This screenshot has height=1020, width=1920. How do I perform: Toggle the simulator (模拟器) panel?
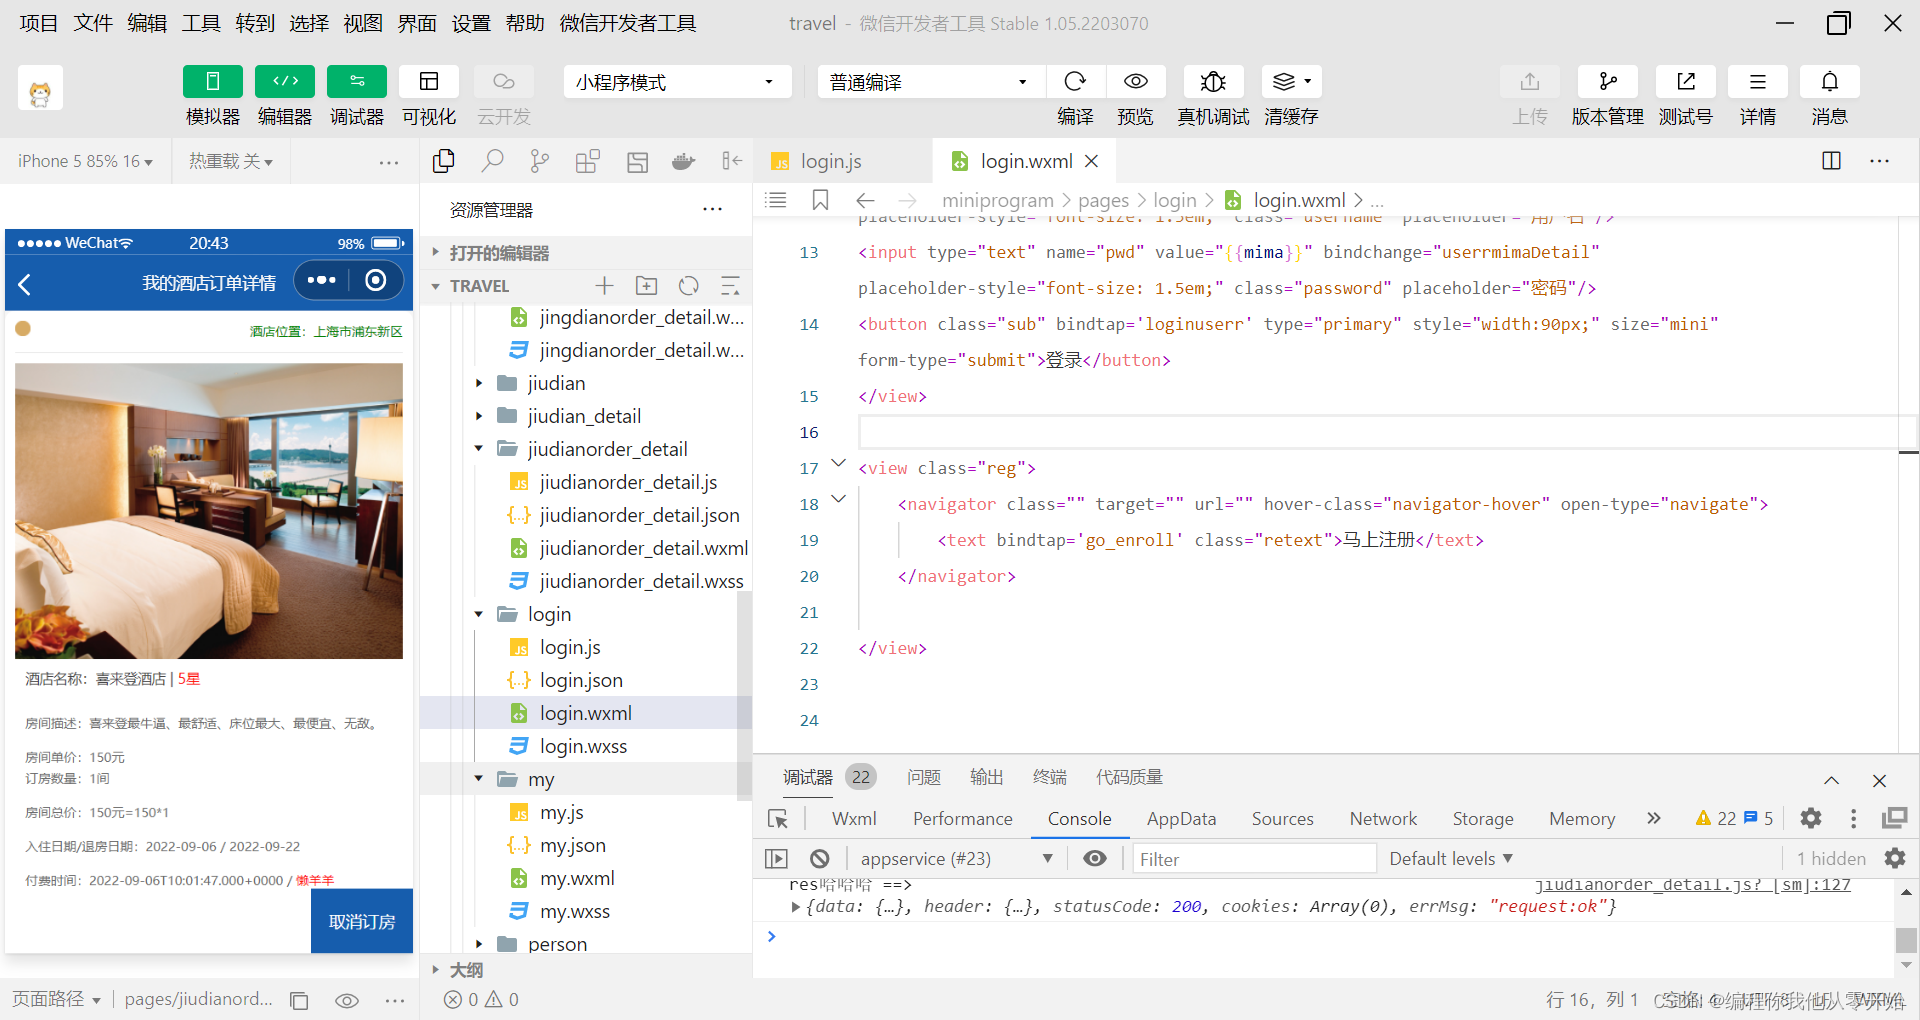(x=212, y=81)
